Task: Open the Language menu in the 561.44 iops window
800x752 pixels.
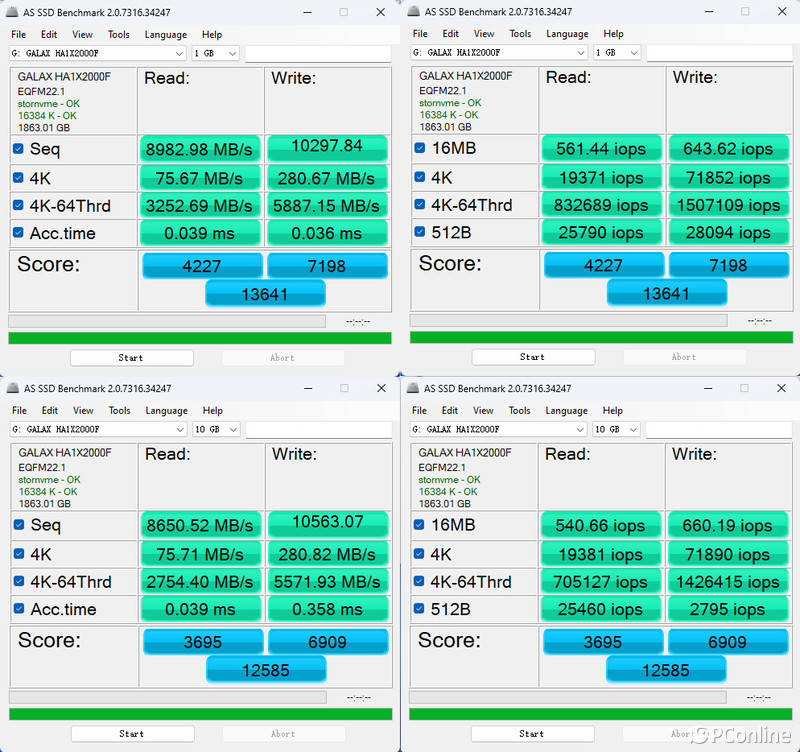Action: pos(567,34)
